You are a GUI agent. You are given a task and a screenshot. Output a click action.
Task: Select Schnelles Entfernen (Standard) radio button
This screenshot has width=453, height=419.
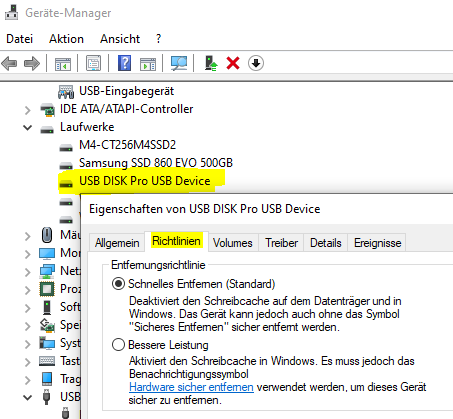pyautogui.click(x=118, y=284)
